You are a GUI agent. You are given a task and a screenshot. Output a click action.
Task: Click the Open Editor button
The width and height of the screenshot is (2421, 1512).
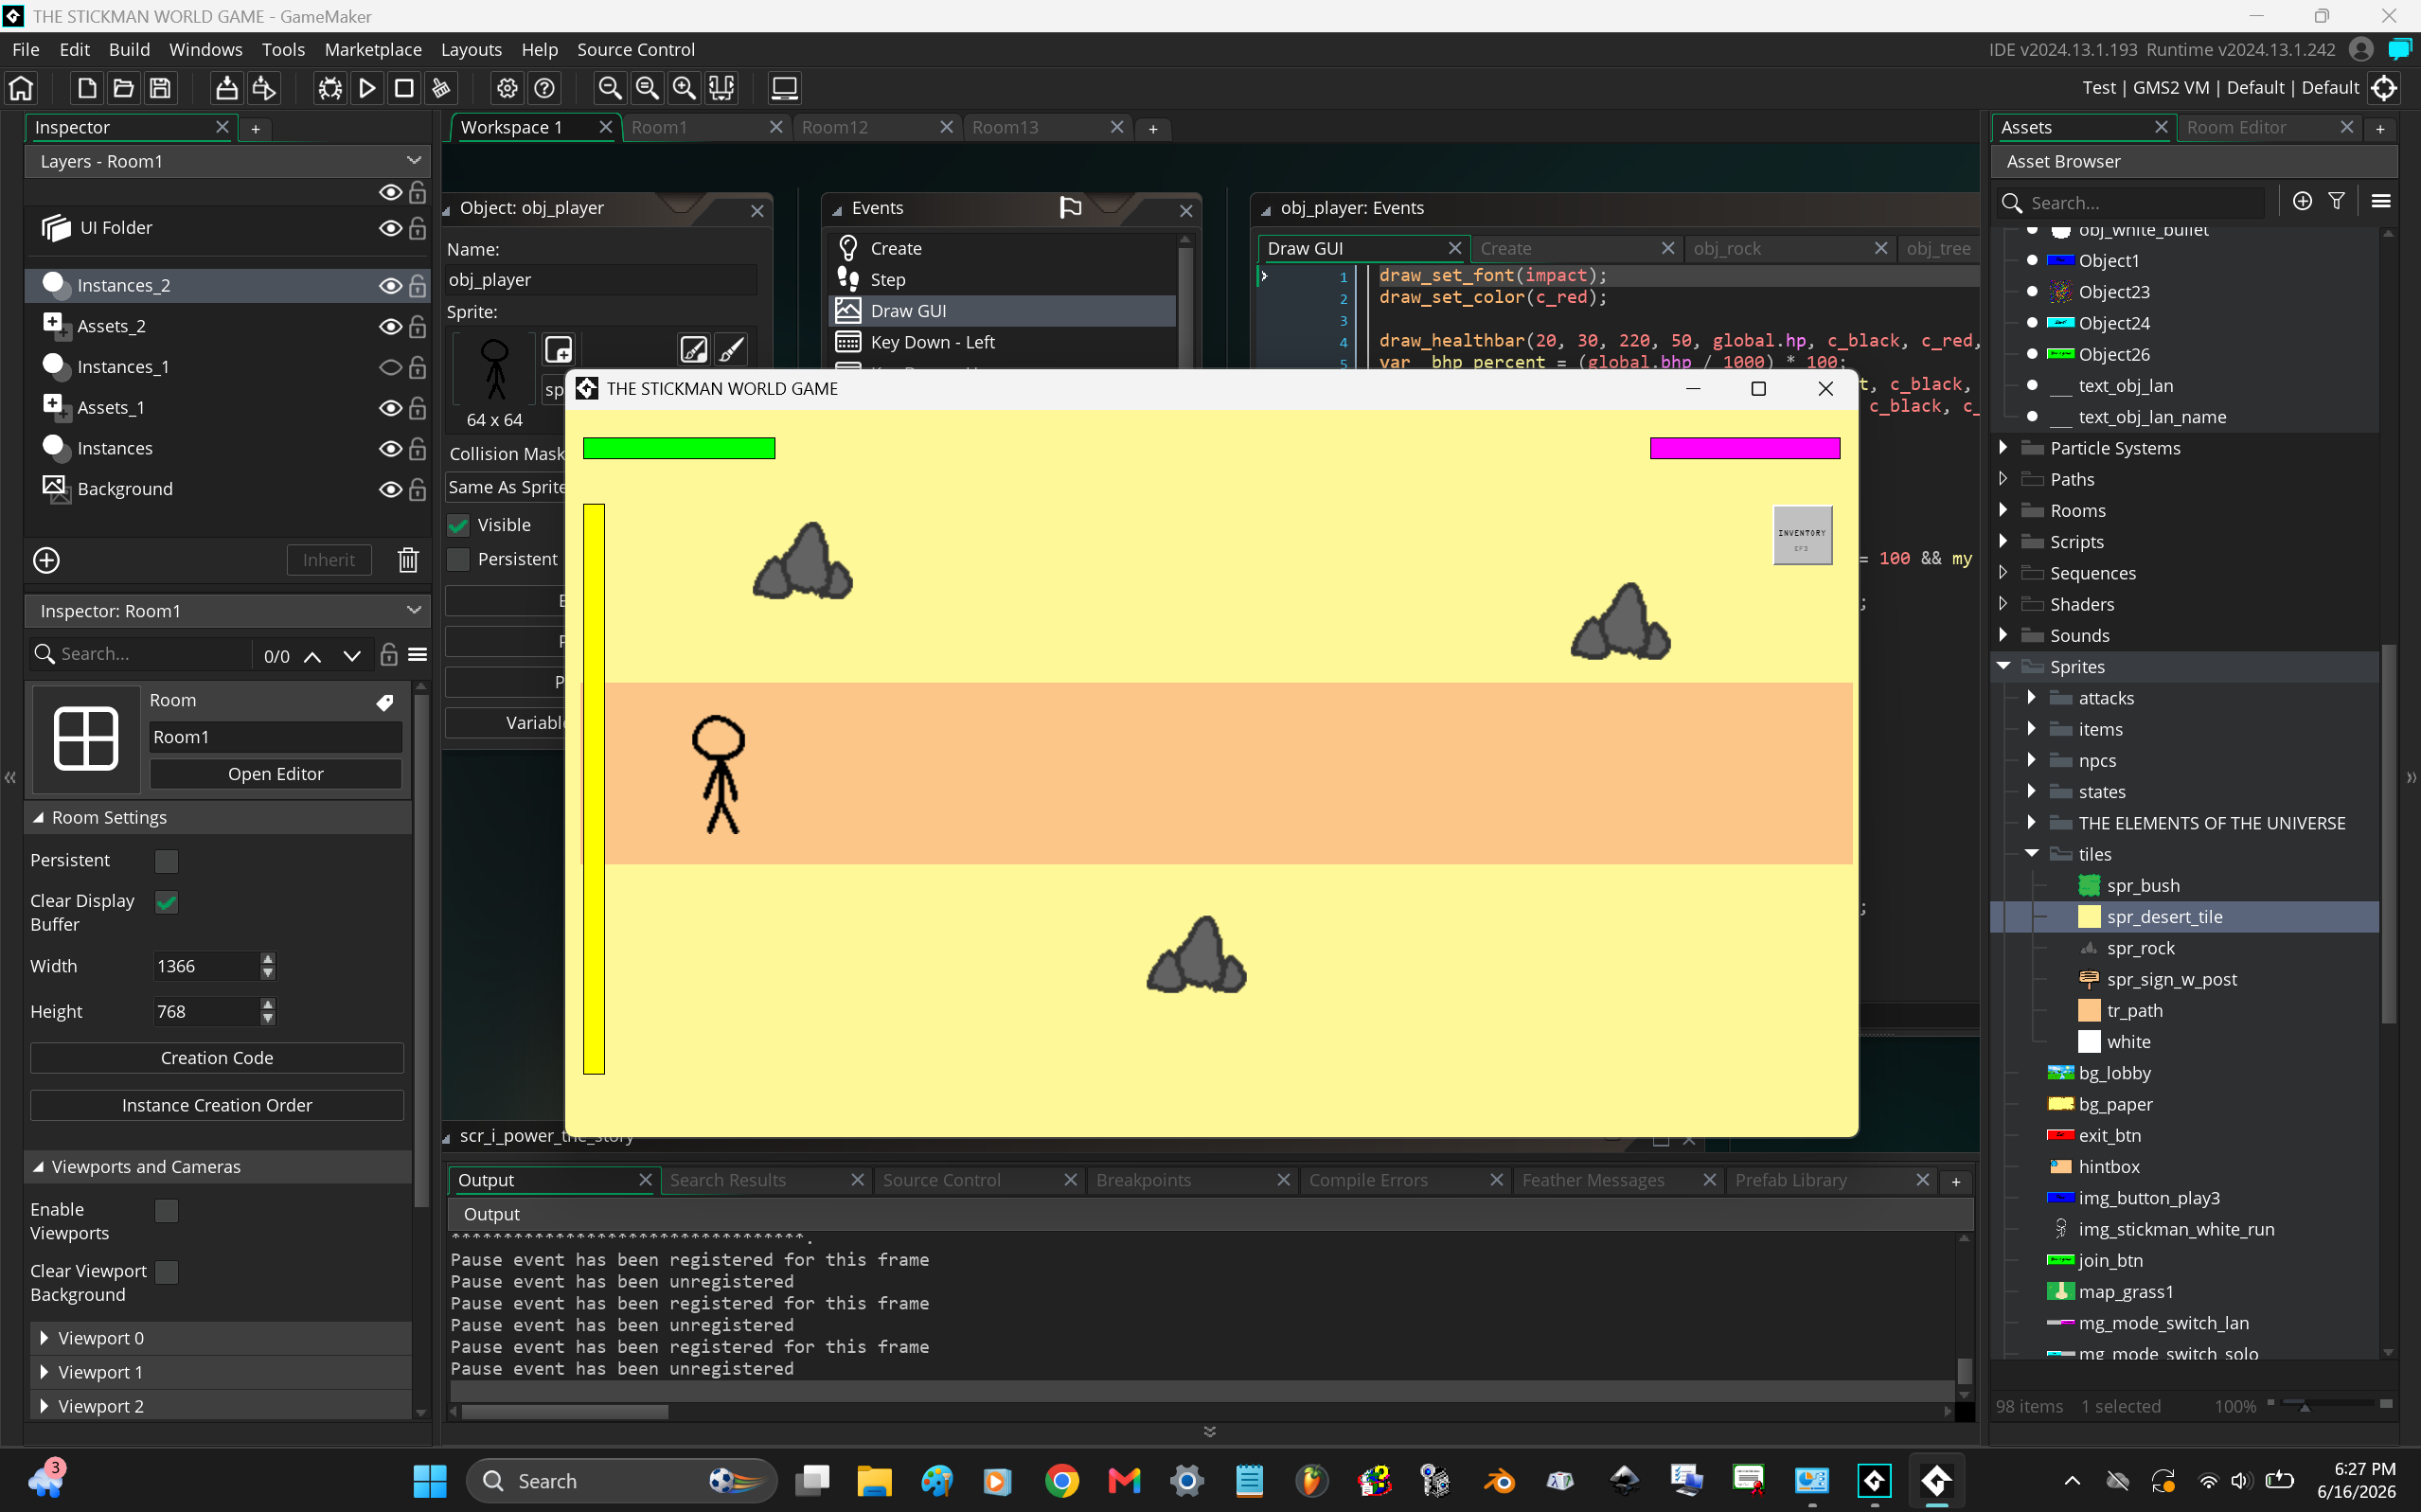(x=275, y=774)
